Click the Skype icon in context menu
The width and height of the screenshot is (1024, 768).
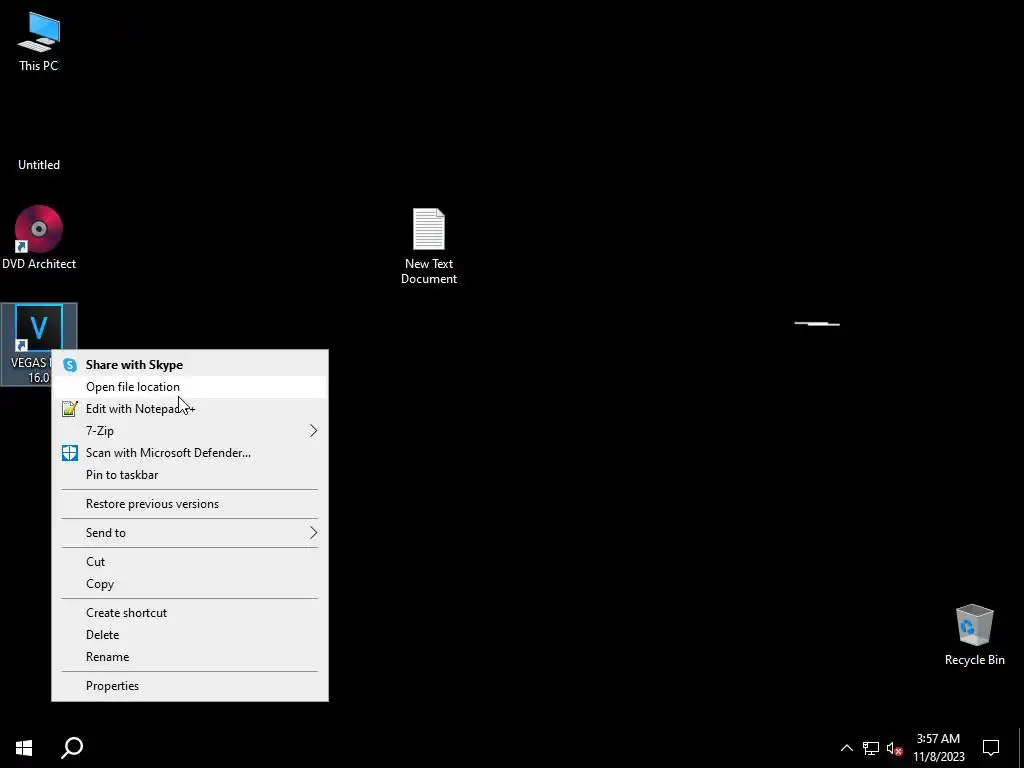click(70, 365)
